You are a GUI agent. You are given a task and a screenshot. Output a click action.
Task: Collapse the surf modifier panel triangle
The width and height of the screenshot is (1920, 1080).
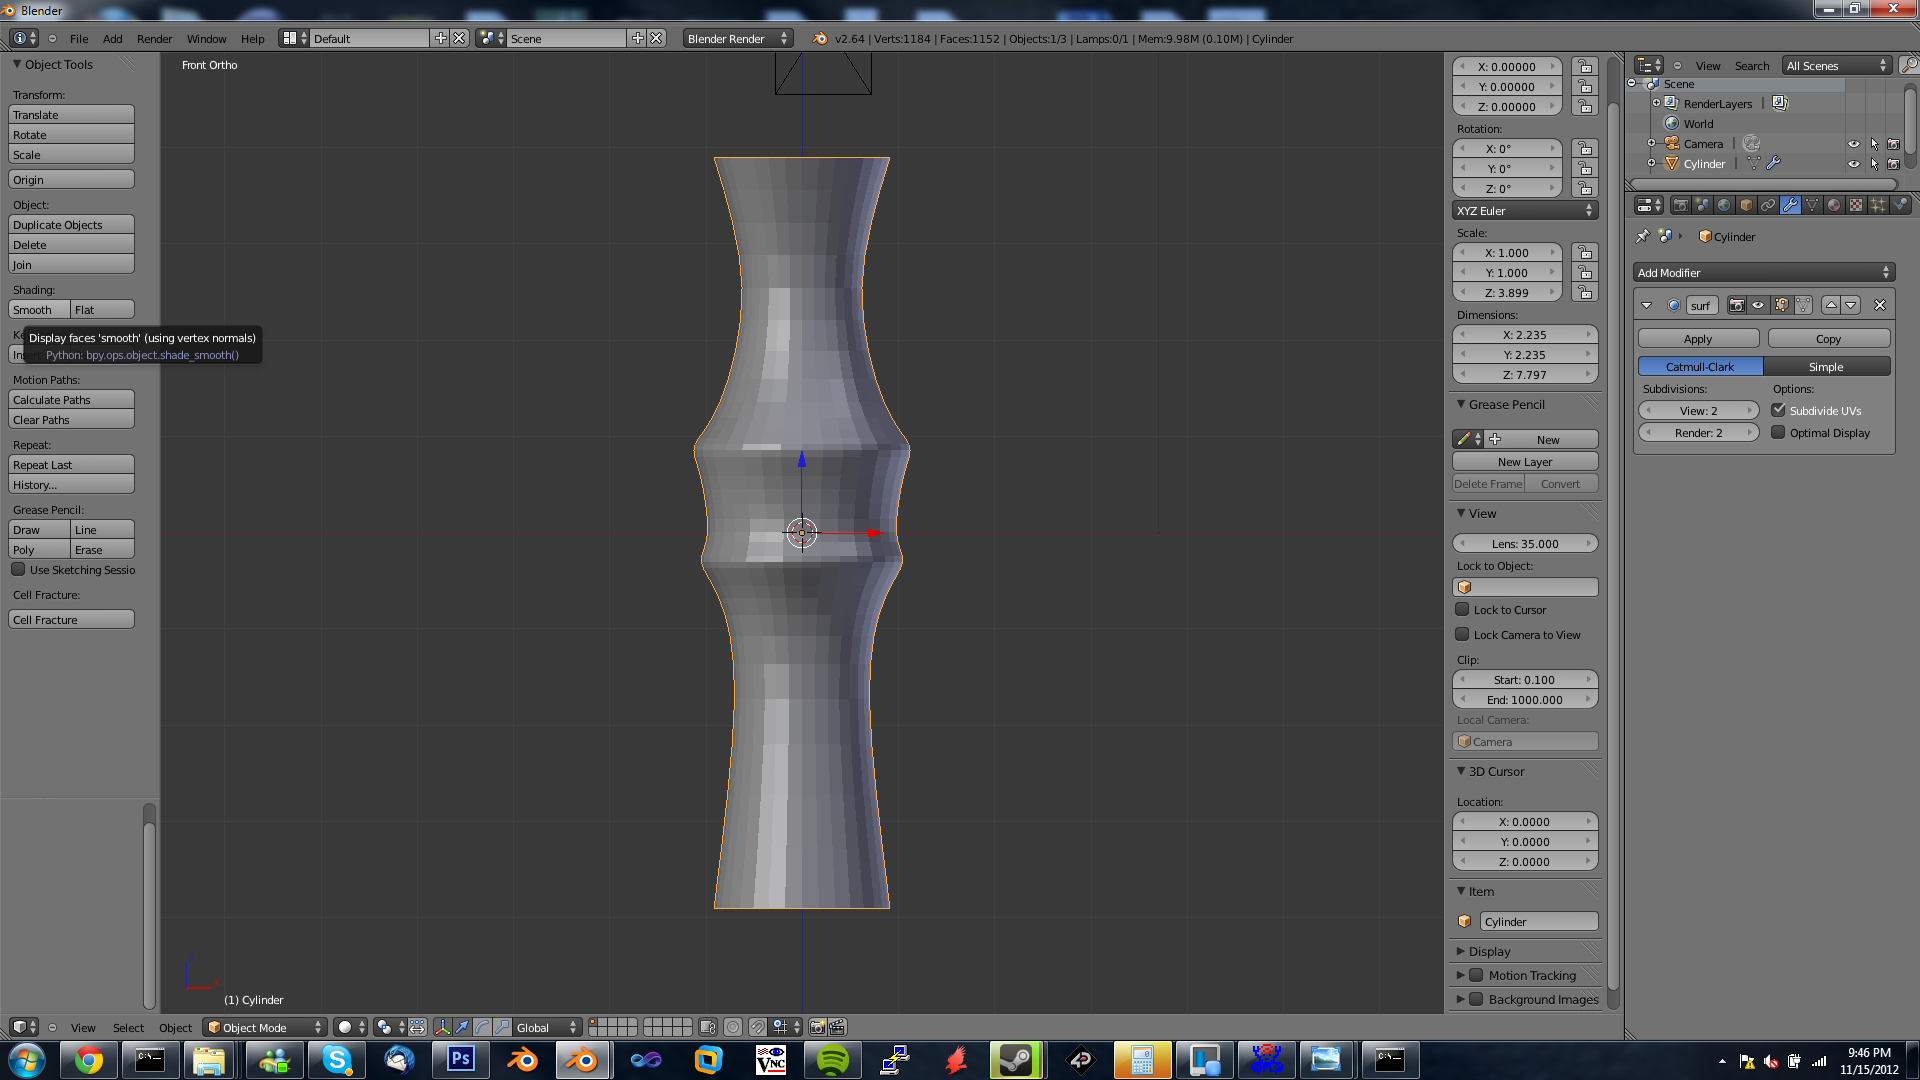[1647, 305]
